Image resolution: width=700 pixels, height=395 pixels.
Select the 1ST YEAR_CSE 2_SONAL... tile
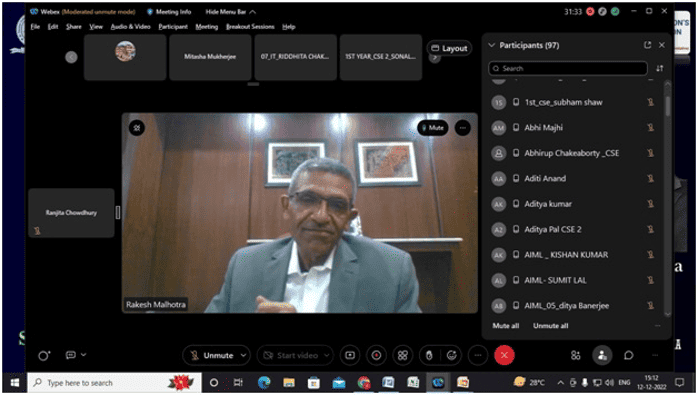click(381, 57)
